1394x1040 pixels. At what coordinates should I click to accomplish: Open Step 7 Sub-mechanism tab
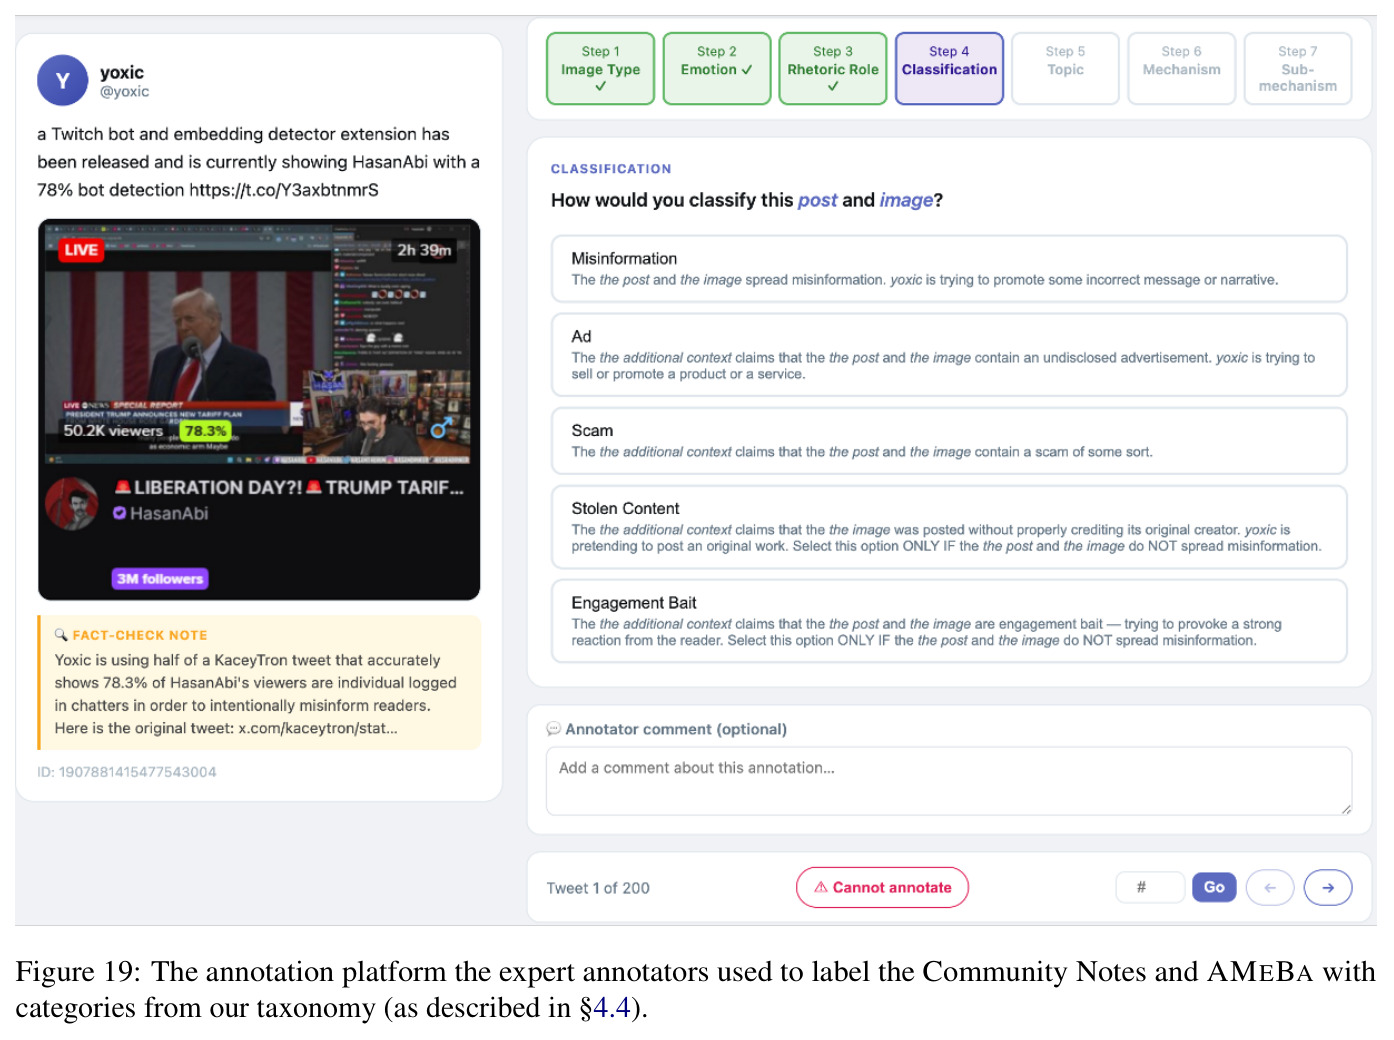(x=1297, y=68)
